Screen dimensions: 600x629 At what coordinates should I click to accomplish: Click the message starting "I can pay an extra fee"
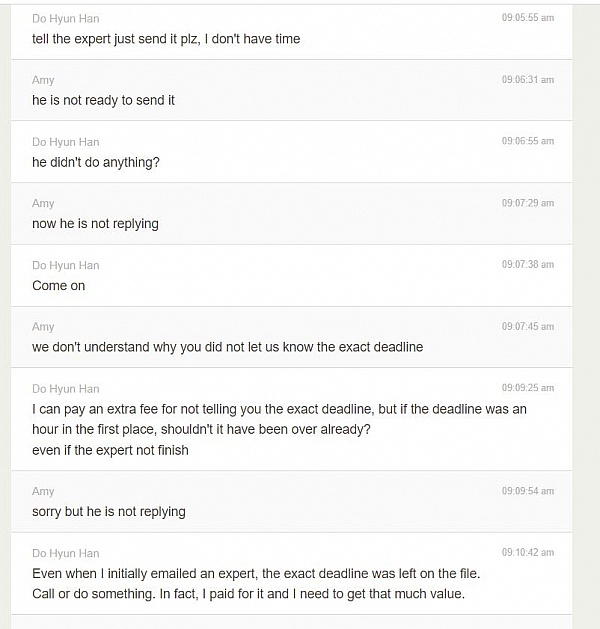click(279, 409)
